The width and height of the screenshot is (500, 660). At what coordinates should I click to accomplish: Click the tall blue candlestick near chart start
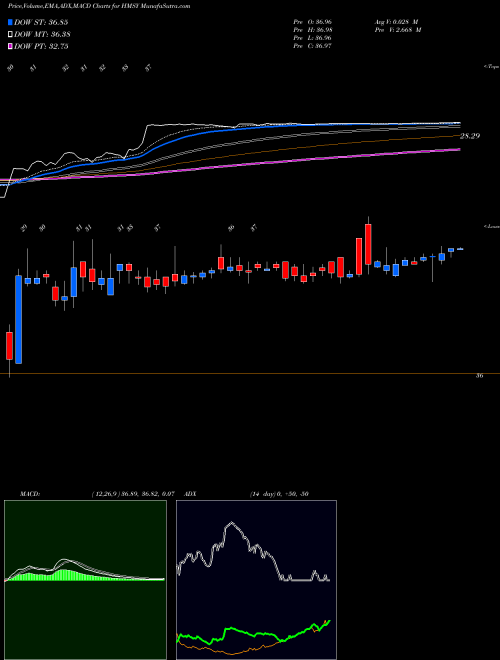(x=19, y=319)
